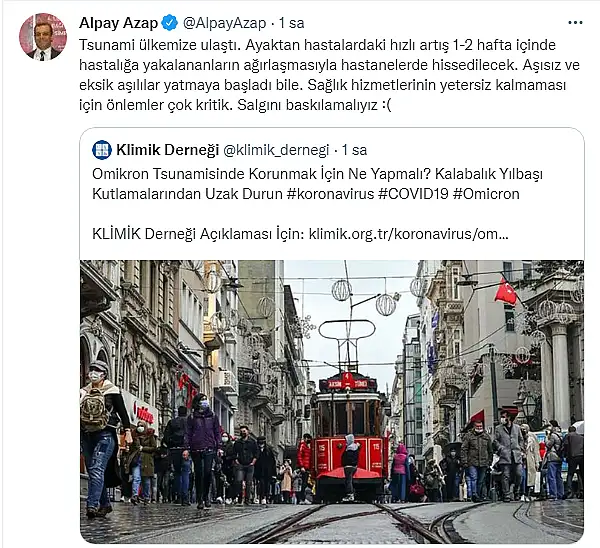Open the Istiklal street tram photo

click(x=332, y=401)
